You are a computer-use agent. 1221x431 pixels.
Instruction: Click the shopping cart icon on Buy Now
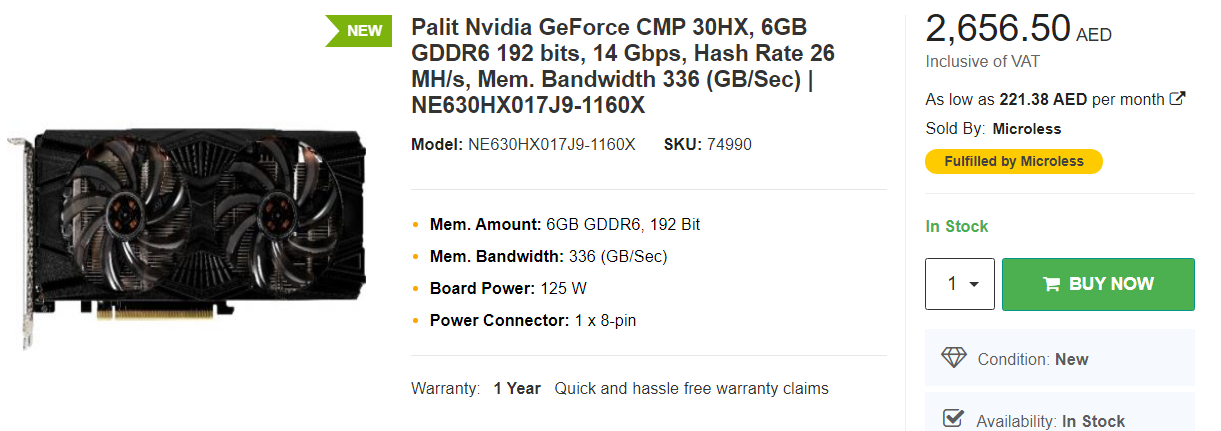(x=1051, y=284)
